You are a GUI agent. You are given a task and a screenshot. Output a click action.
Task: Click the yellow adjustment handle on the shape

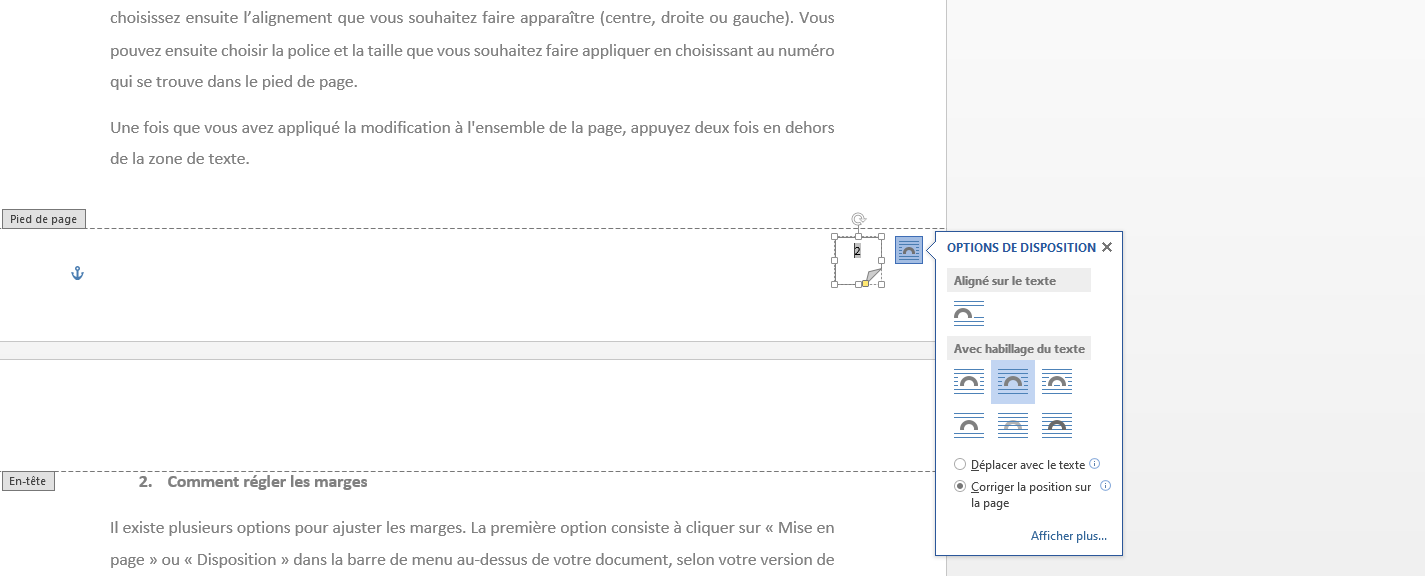pos(865,284)
